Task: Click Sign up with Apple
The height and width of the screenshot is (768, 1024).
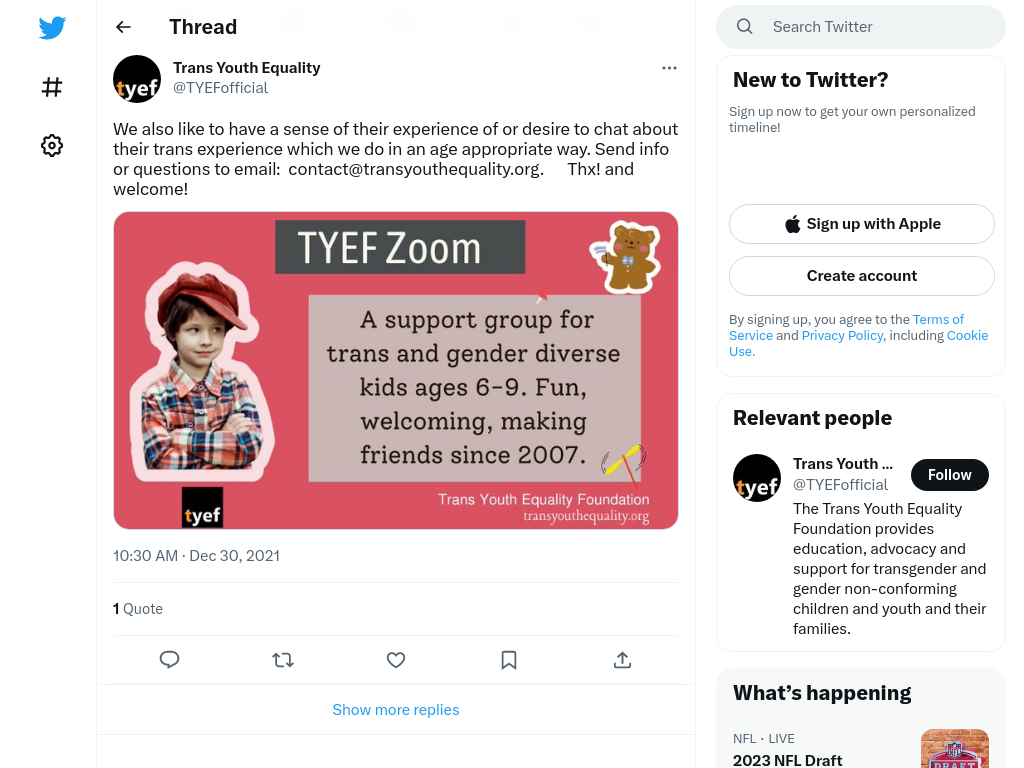Action: tap(861, 224)
